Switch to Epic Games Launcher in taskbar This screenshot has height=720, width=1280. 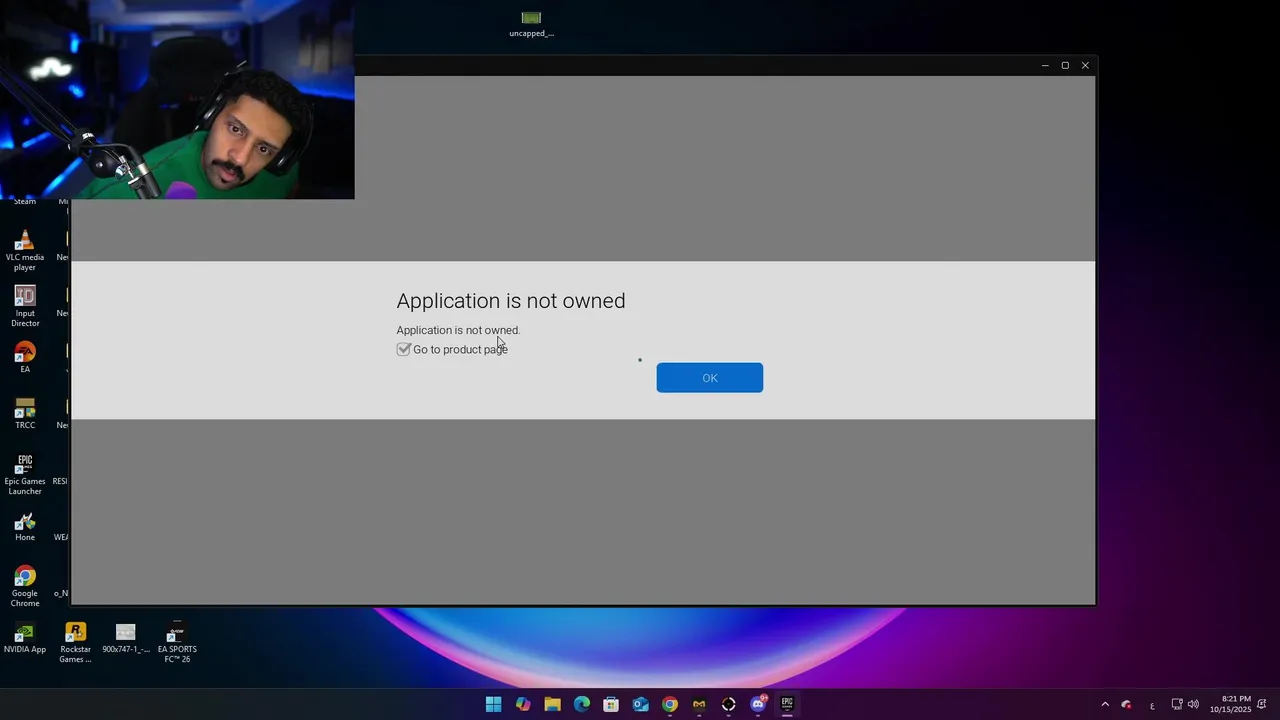(x=787, y=704)
